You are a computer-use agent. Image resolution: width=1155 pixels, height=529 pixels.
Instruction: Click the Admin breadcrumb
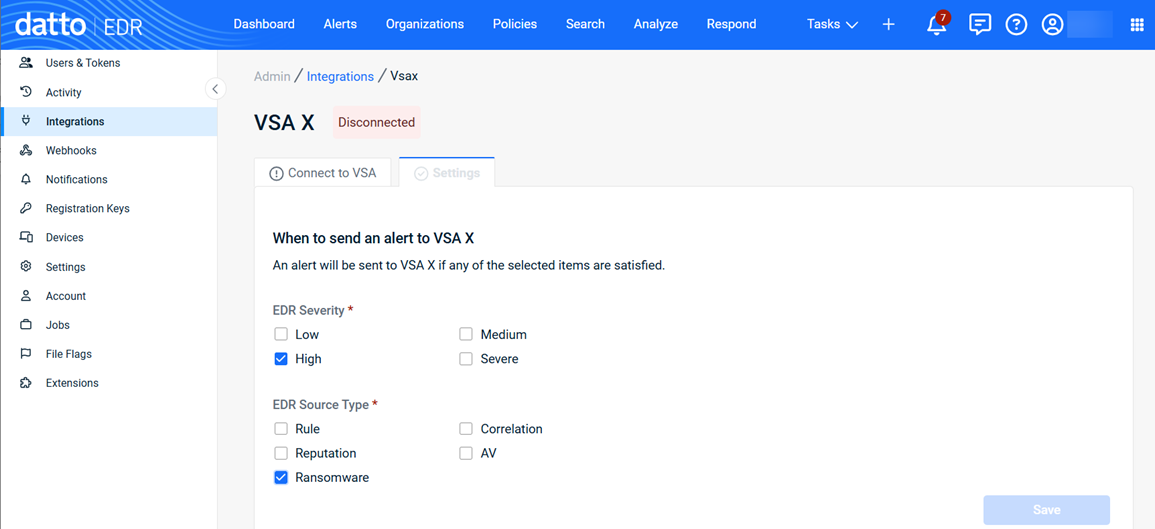coord(272,76)
